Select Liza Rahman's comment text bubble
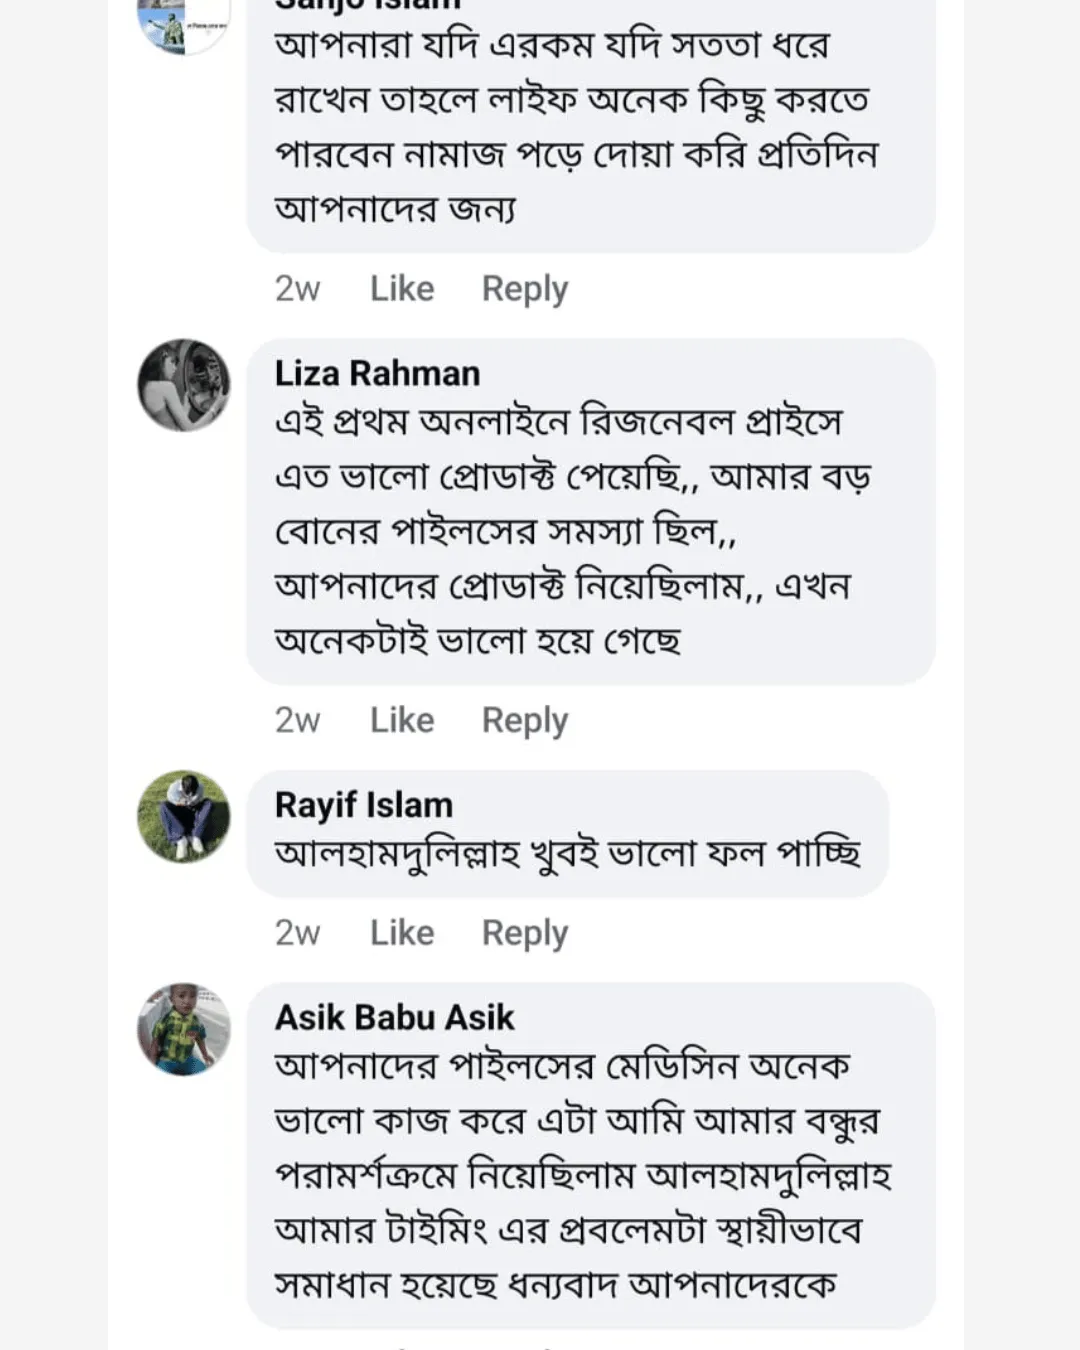This screenshot has height=1350, width=1080. point(590,530)
